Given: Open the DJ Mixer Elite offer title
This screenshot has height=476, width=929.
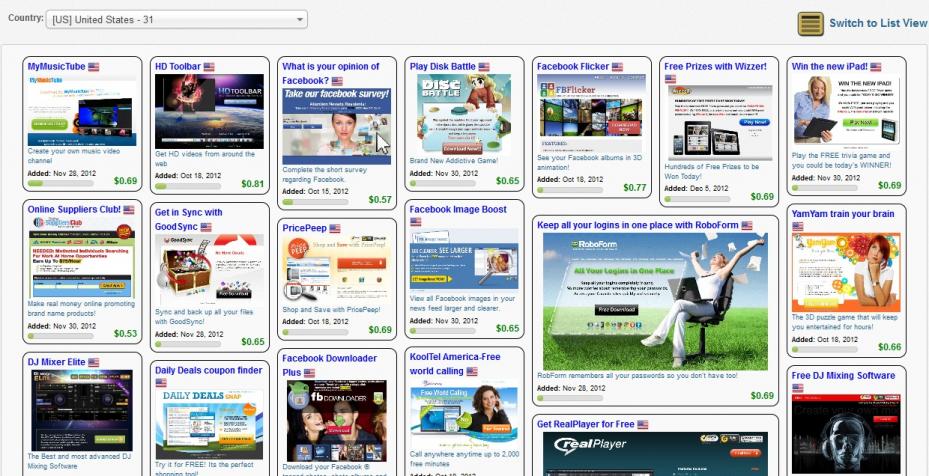Looking at the screenshot, I should coord(56,362).
